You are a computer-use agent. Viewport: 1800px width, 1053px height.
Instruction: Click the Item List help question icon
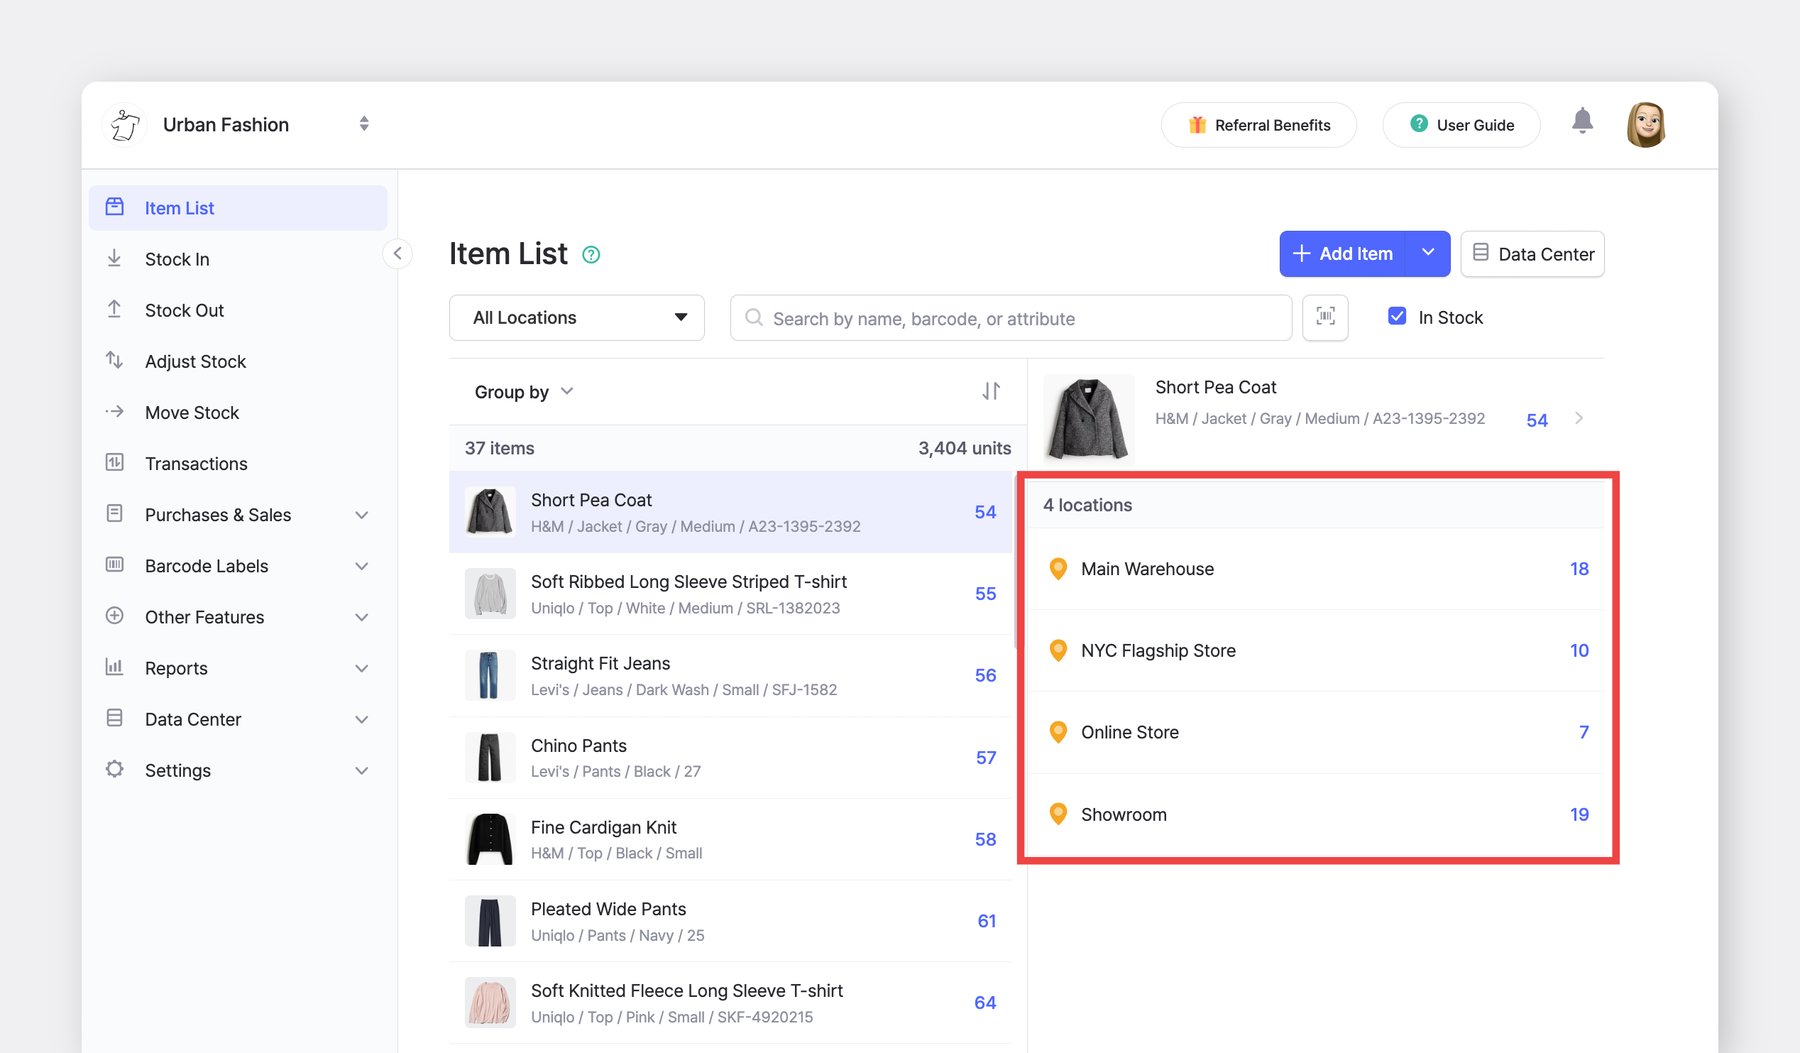591,255
